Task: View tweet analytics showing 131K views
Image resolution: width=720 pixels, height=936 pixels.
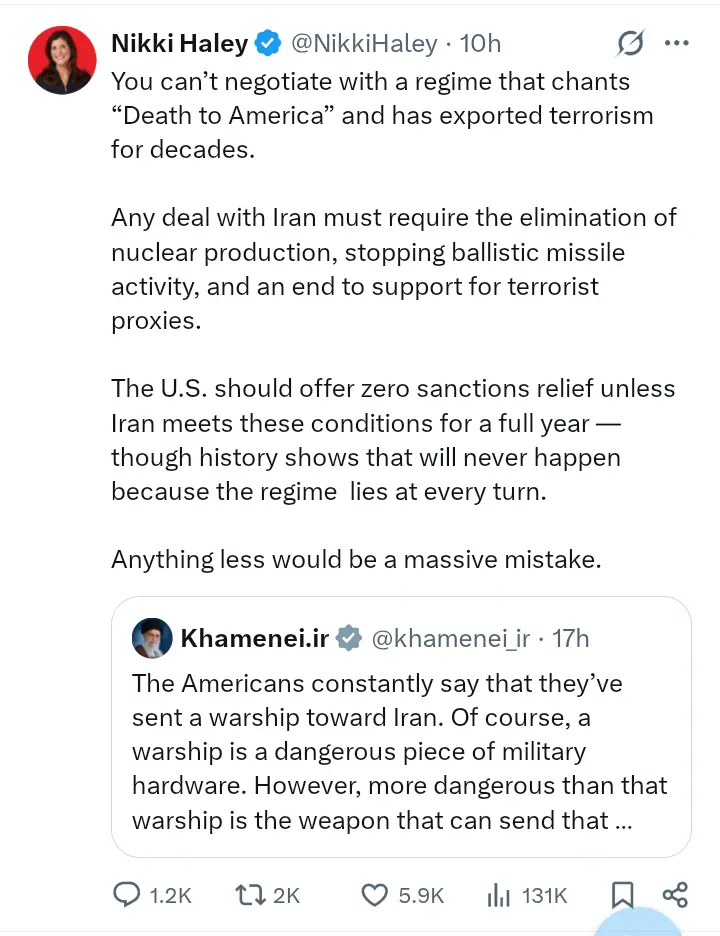Action: [x=499, y=895]
